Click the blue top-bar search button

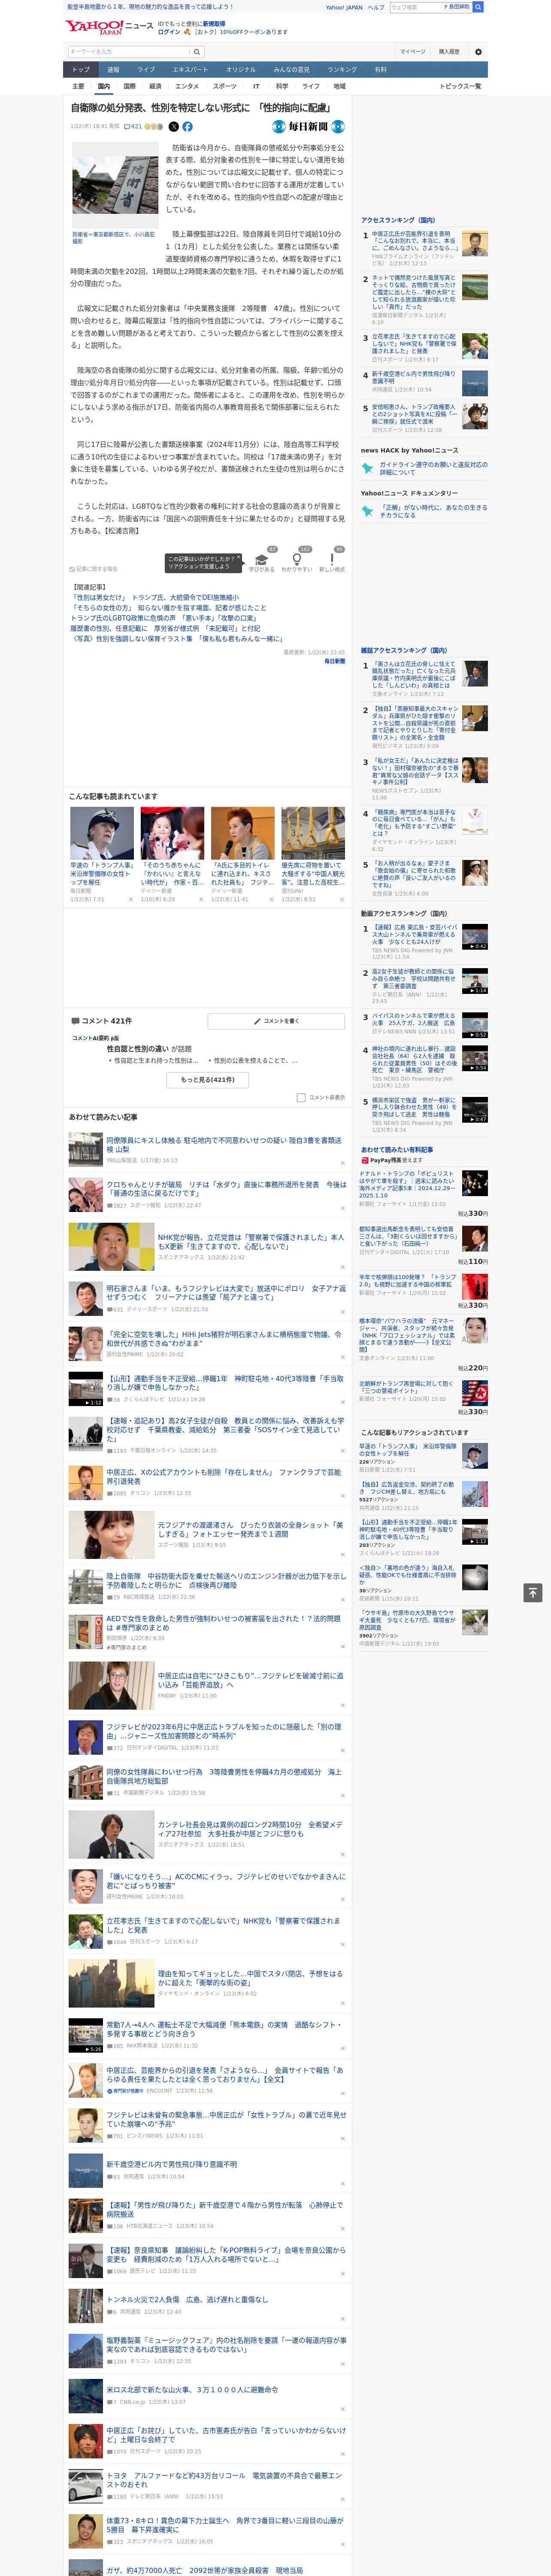pyautogui.click(x=478, y=7)
